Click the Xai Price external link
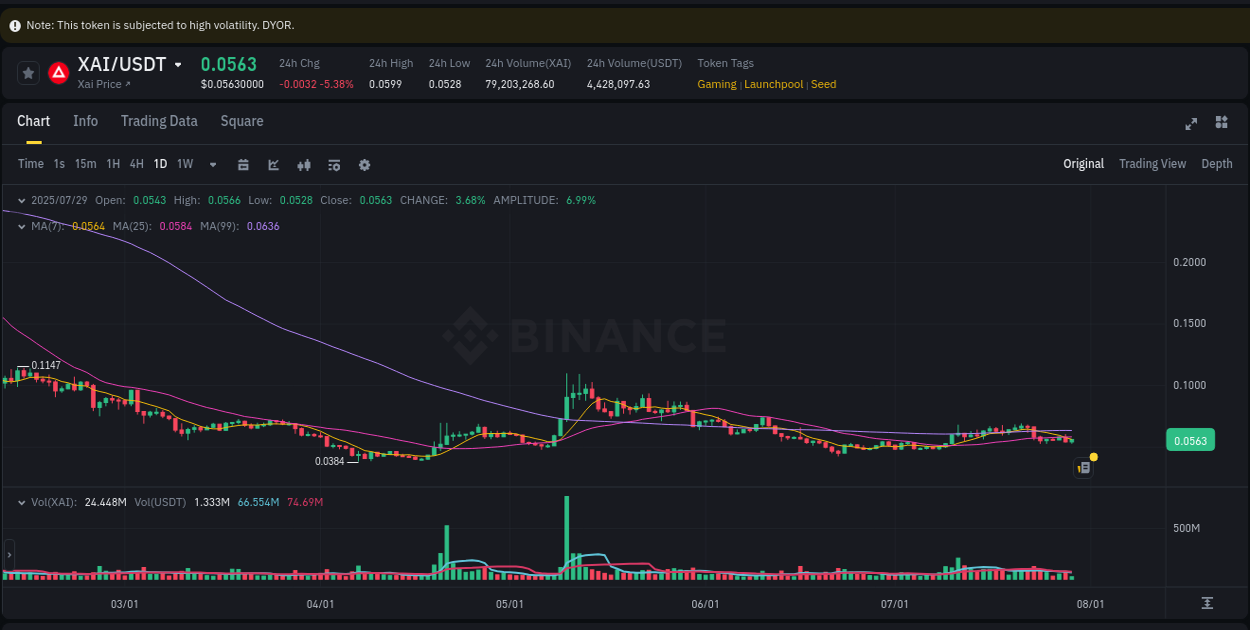The image size is (1250, 630). (100, 84)
